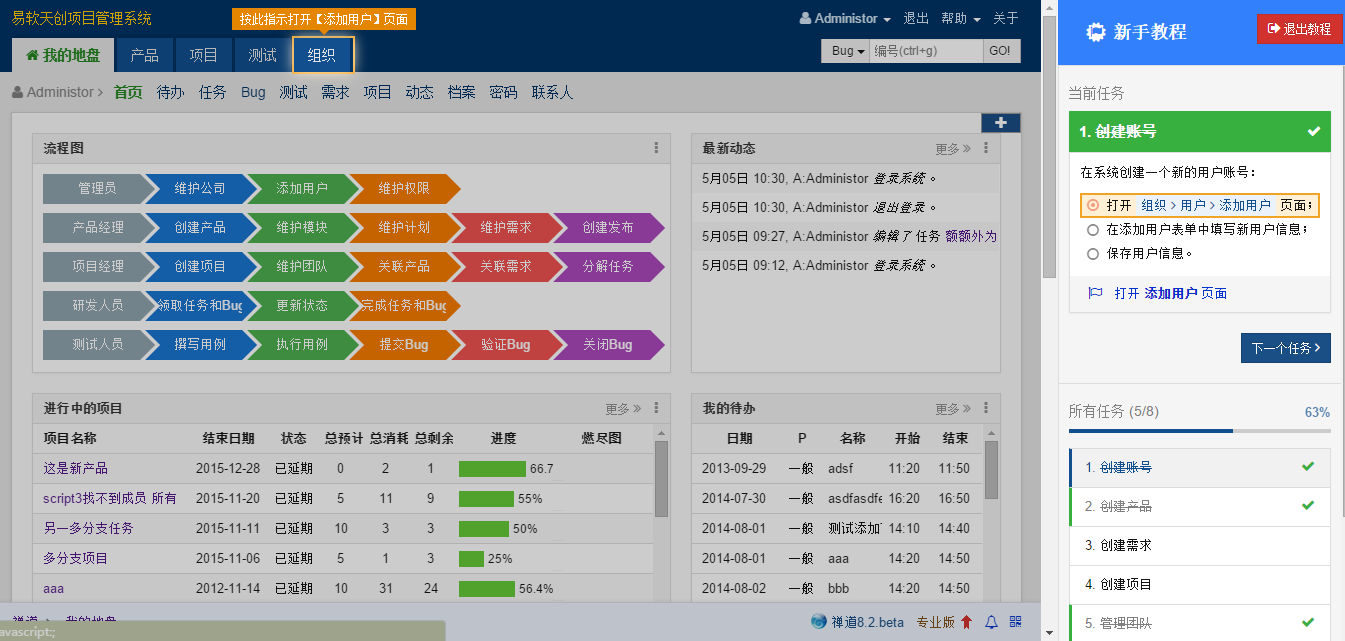1345x641 pixels.
Task: Click the 分解任务 flowchart step
Action: click(x=608, y=266)
